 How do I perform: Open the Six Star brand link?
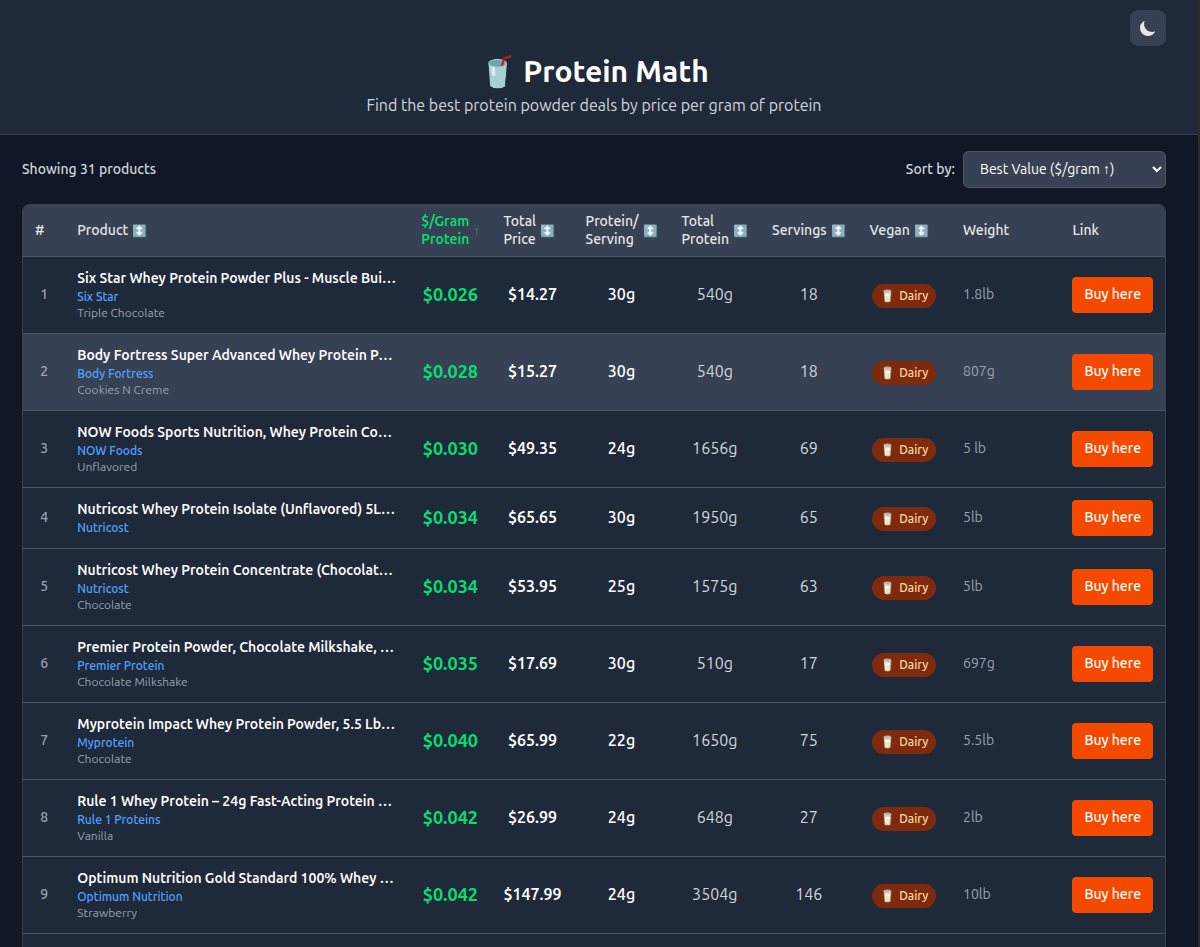[x=97, y=297]
